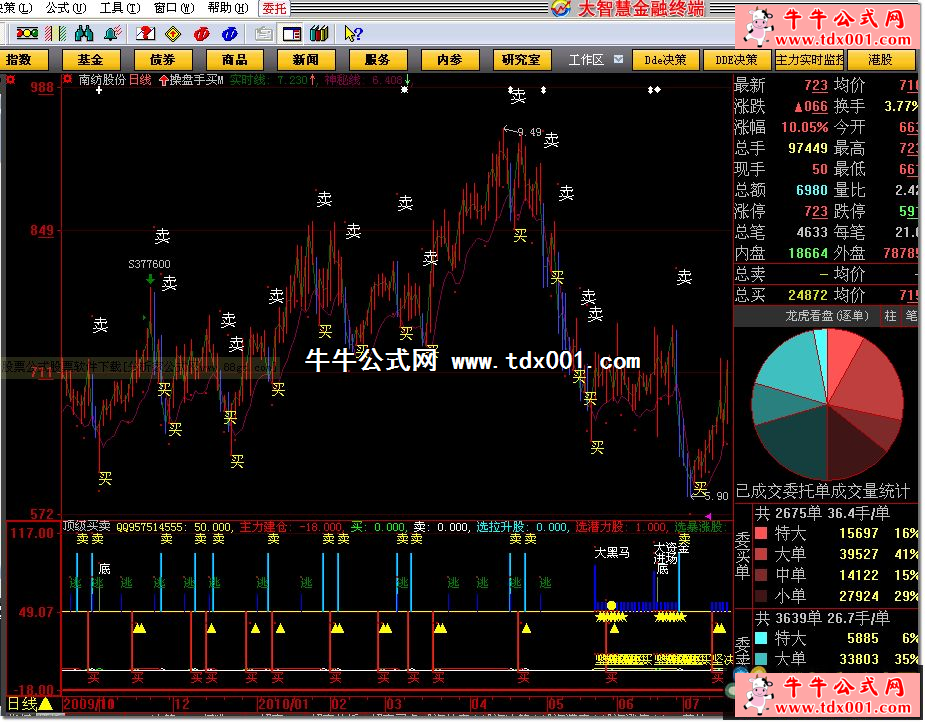This screenshot has width=925, height=722.
Task: Open the binoculars search tool
Action: point(84,34)
